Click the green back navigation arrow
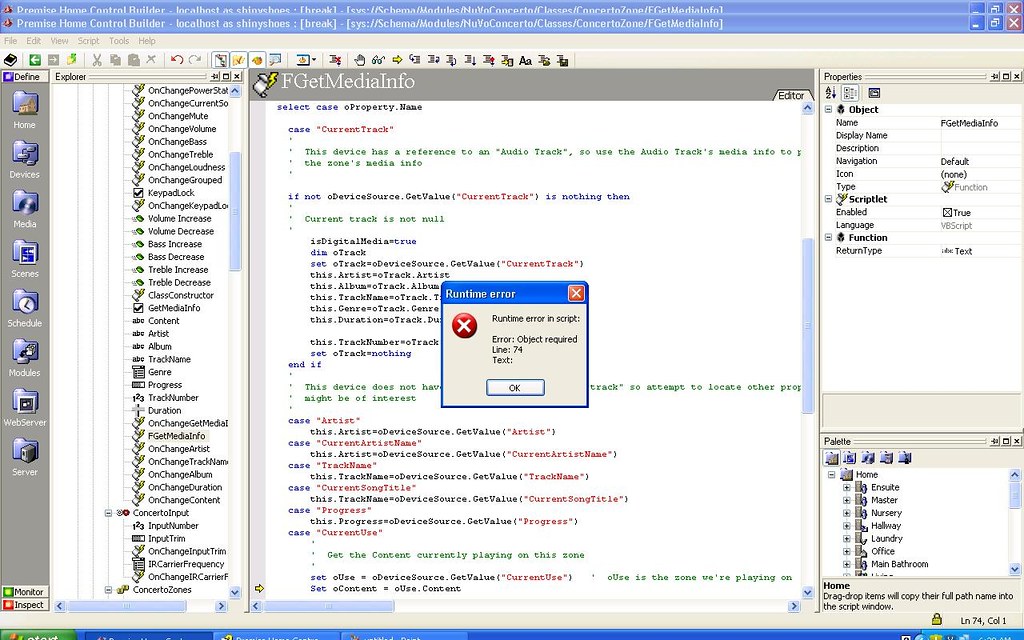The image size is (1024, 640). pyautogui.click(x=35, y=60)
